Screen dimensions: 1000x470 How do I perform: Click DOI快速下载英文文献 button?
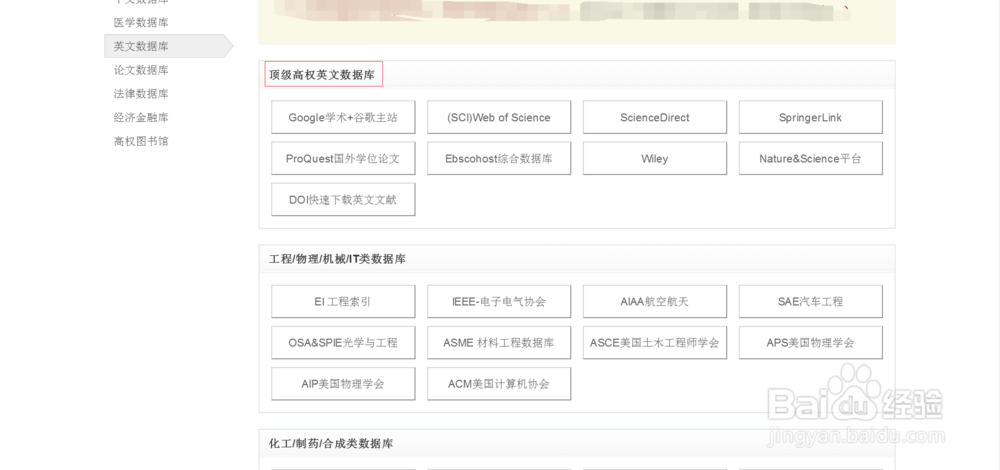(343, 200)
